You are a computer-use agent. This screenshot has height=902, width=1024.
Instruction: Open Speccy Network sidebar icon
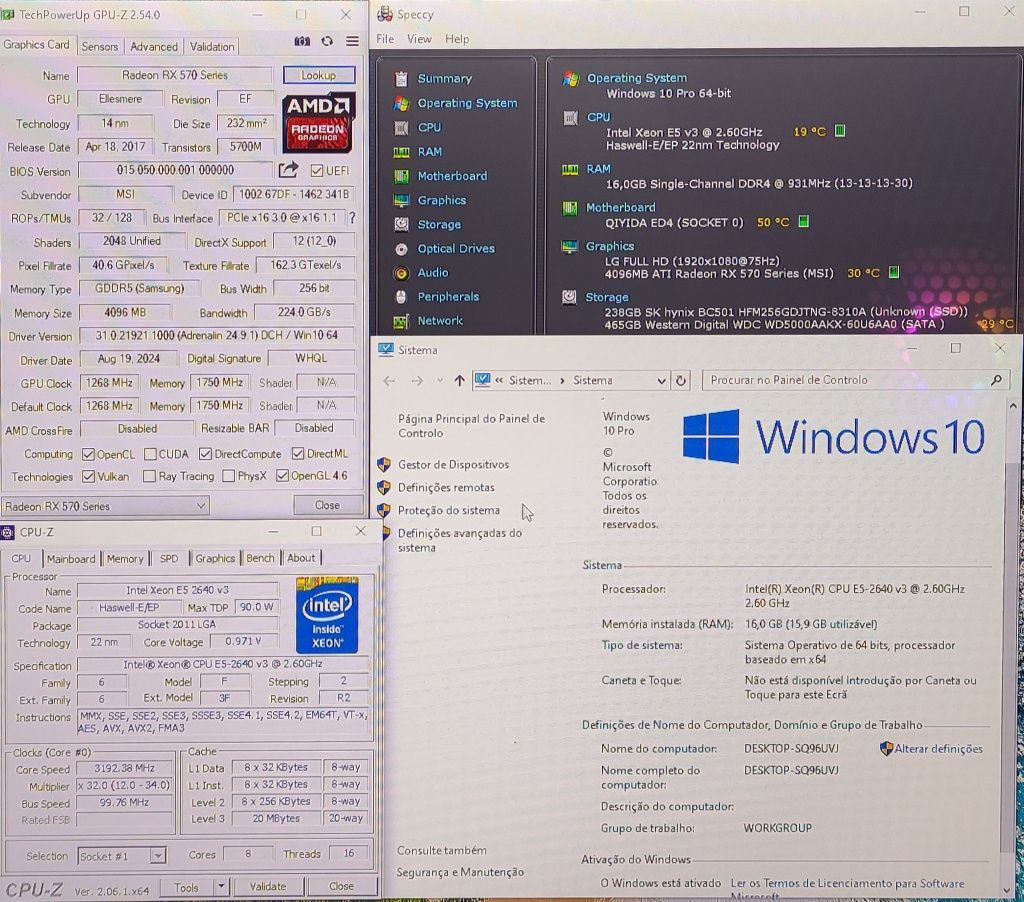pyautogui.click(x=401, y=321)
